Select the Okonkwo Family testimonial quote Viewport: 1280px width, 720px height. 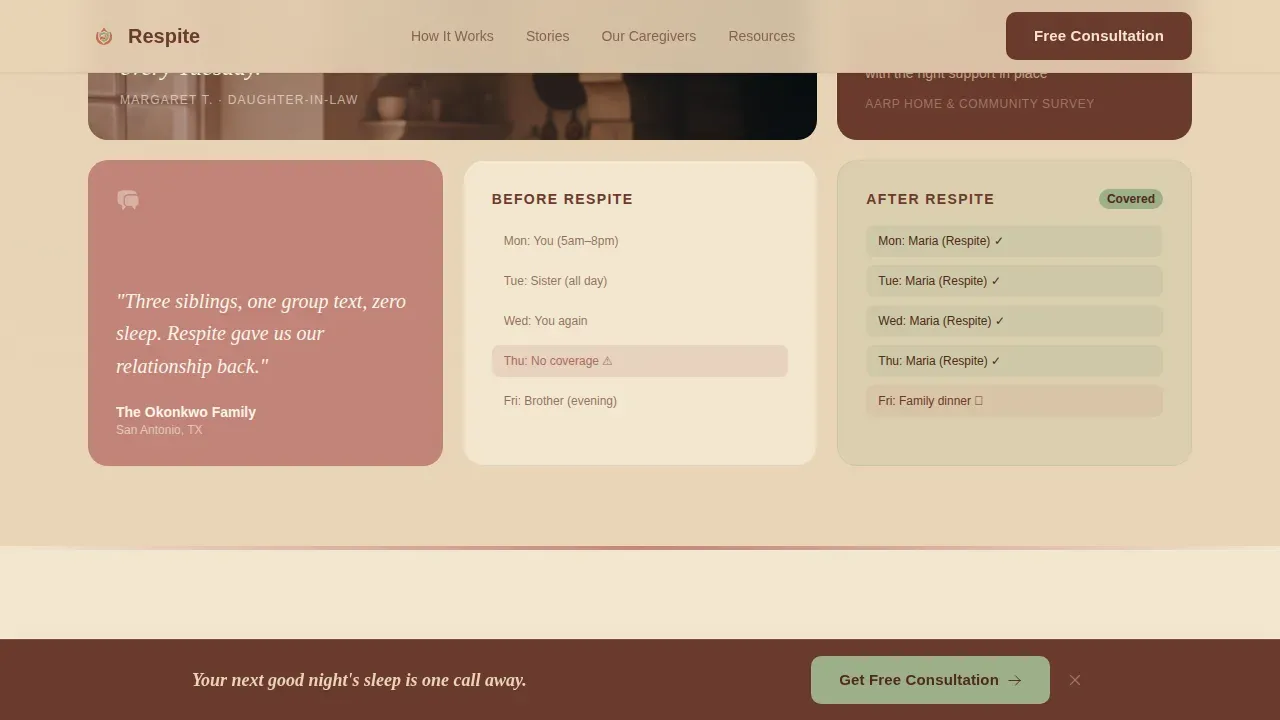click(261, 334)
